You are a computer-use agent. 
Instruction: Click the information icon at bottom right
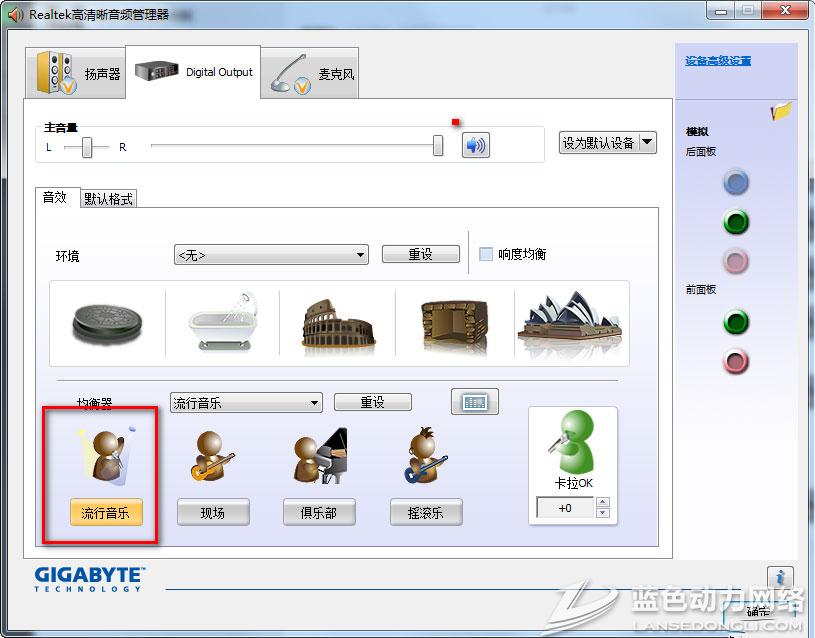[780, 578]
